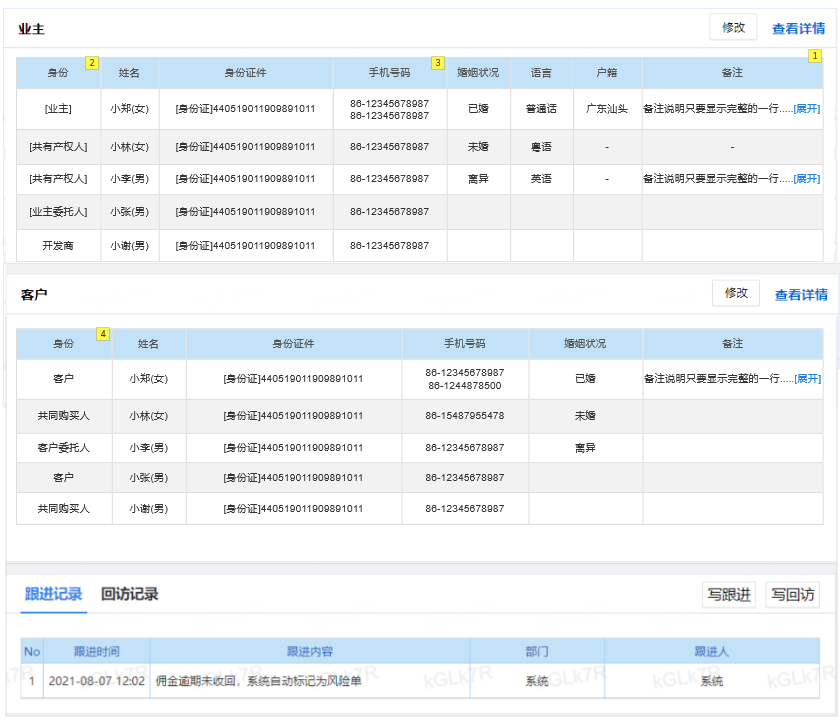Click 修改 button in 业主 section
The width and height of the screenshot is (840, 722).
pos(733,27)
